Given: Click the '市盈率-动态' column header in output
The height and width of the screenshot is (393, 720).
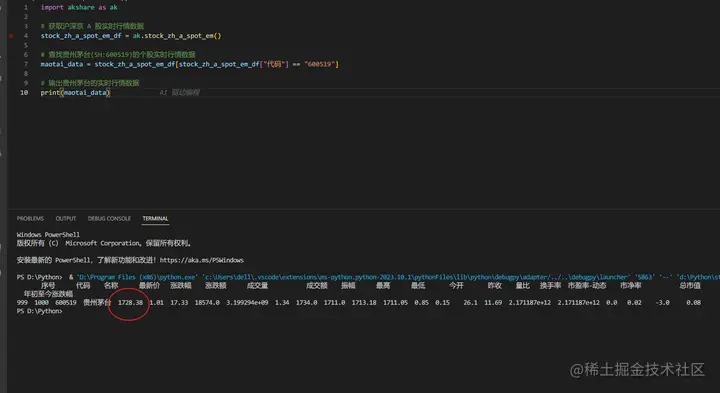Looking at the screenshot, I should tap(587, 286).
